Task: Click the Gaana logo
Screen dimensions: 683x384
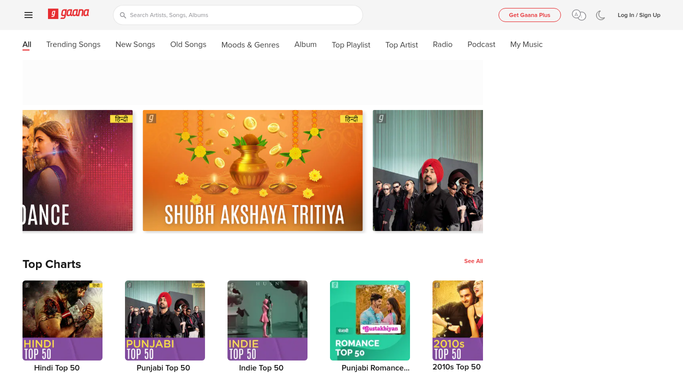Action: (x=68, y=14)
